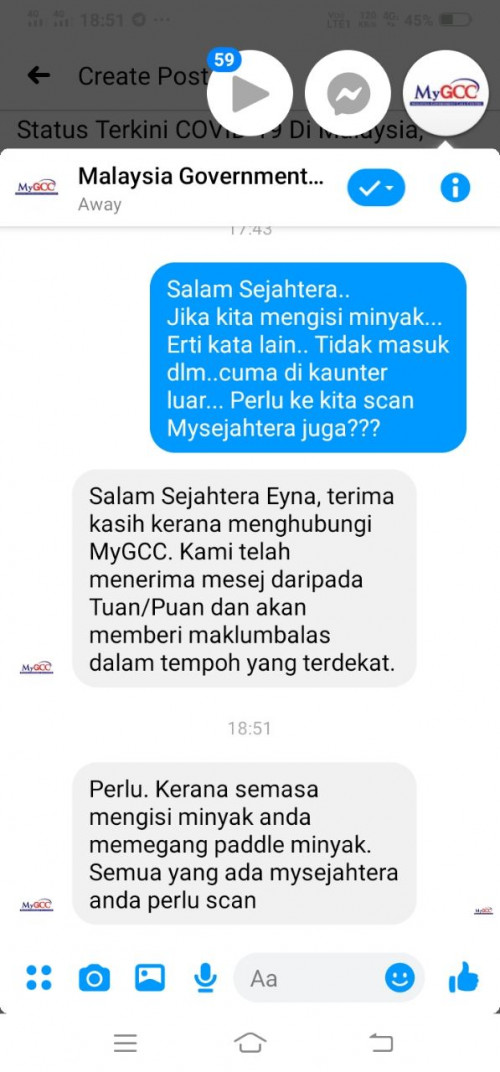The width and height of the screenshot is (500, 1072).
Task: Start voice recording with microphone icon
Action: pos(203,978)
